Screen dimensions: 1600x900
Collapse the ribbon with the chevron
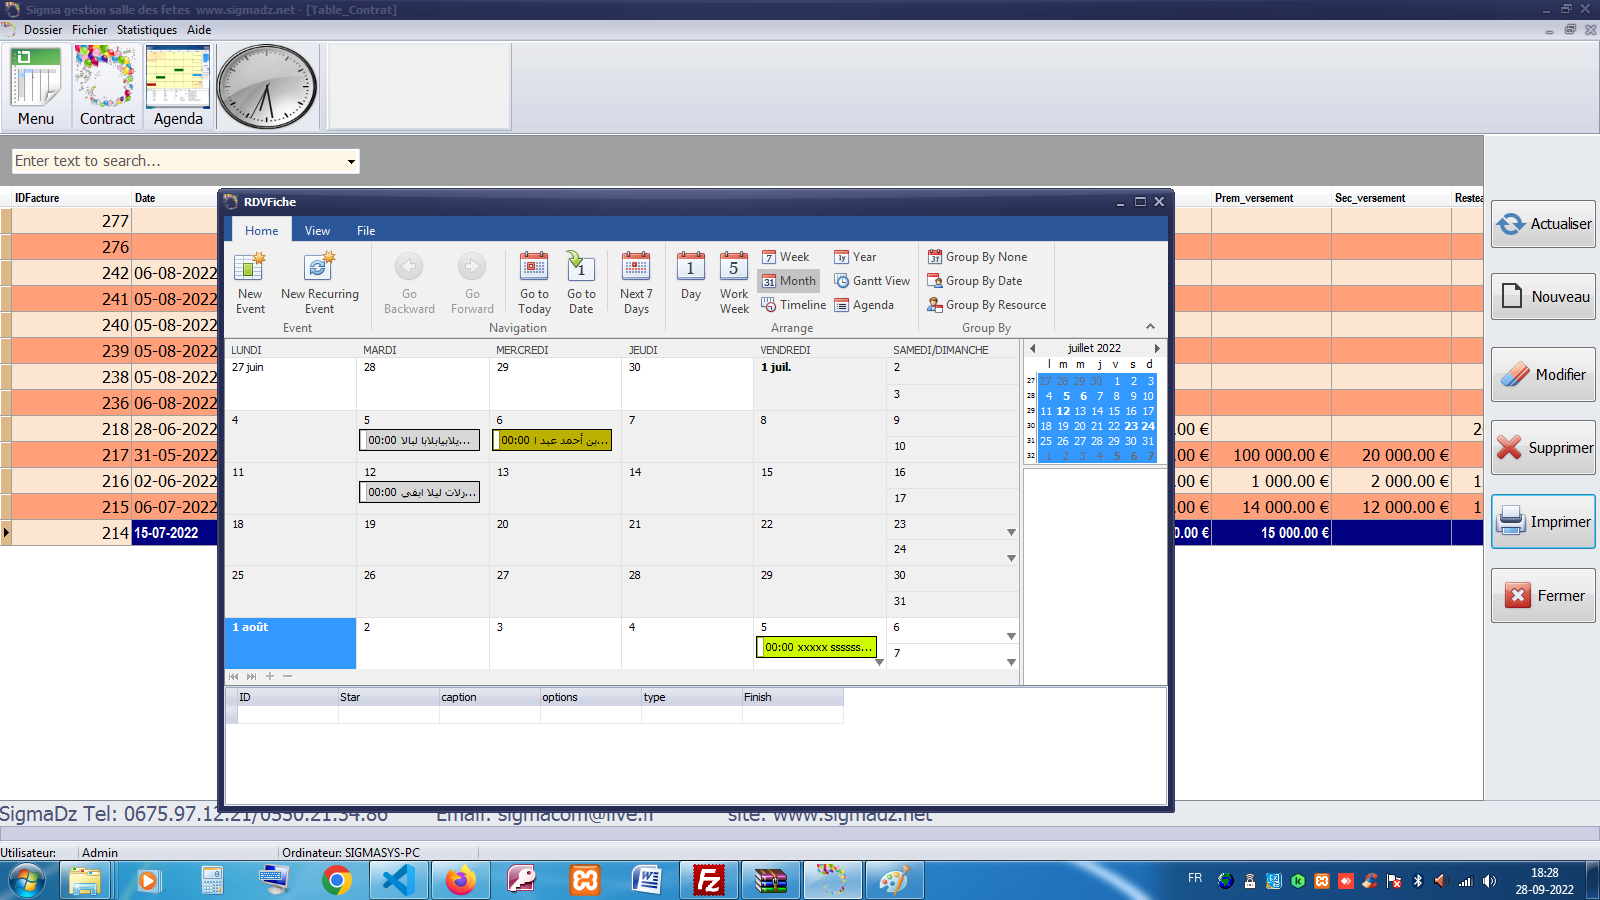pyautogui.click(x=1150, y=327)
